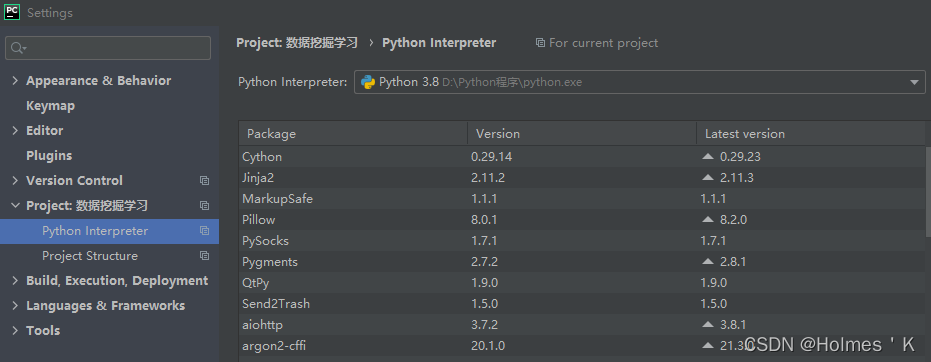Click project-level icon beside Python Interpreter
Image resolution: width=931 pixels, height=362 pixels.
[x=204, y=231]
